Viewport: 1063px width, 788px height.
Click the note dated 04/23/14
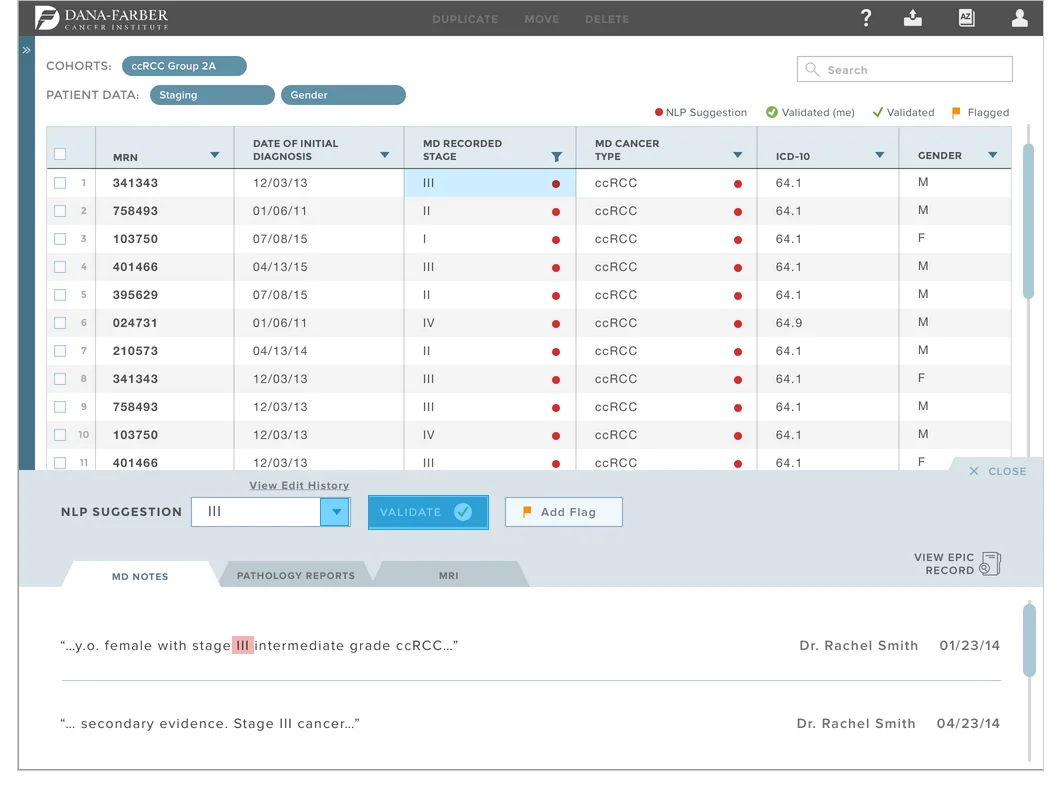[530, 724]
